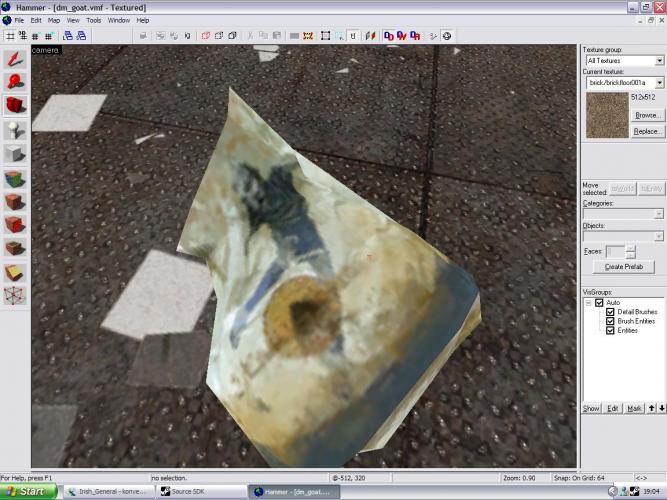Select the Block creation tool

(15, 154)
